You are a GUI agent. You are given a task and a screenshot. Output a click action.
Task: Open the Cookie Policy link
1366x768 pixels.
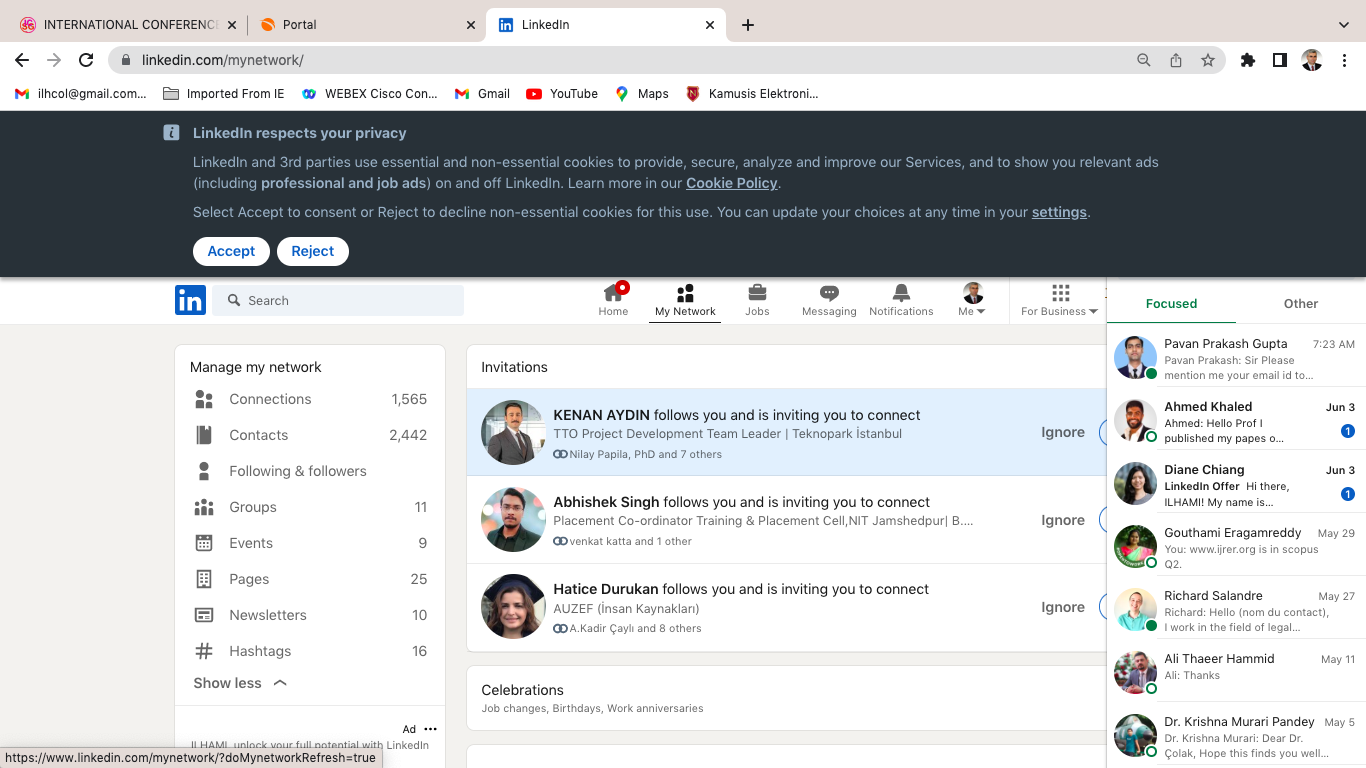point(732,183)
